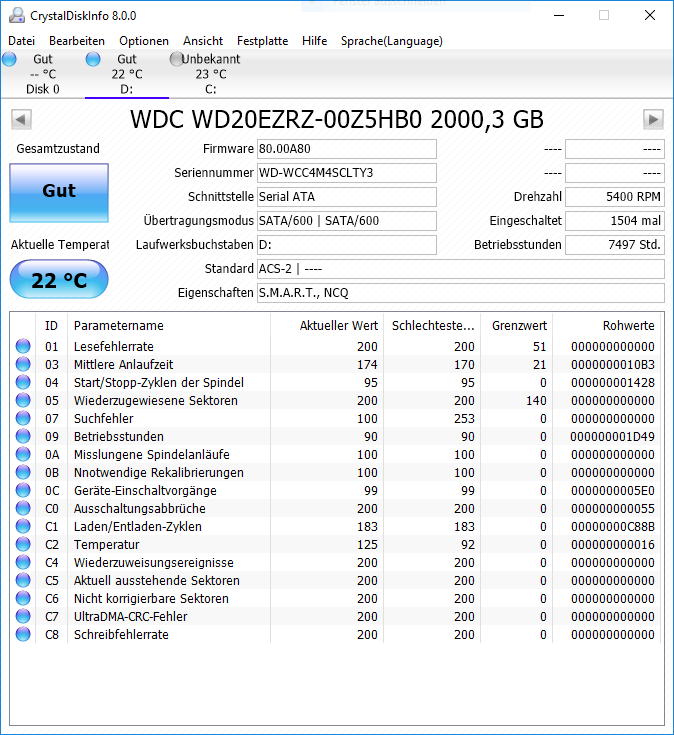674x735 pixels.
Task: Click status orb of Mittlere Anlaufzeit row
Action: point(23,364)
